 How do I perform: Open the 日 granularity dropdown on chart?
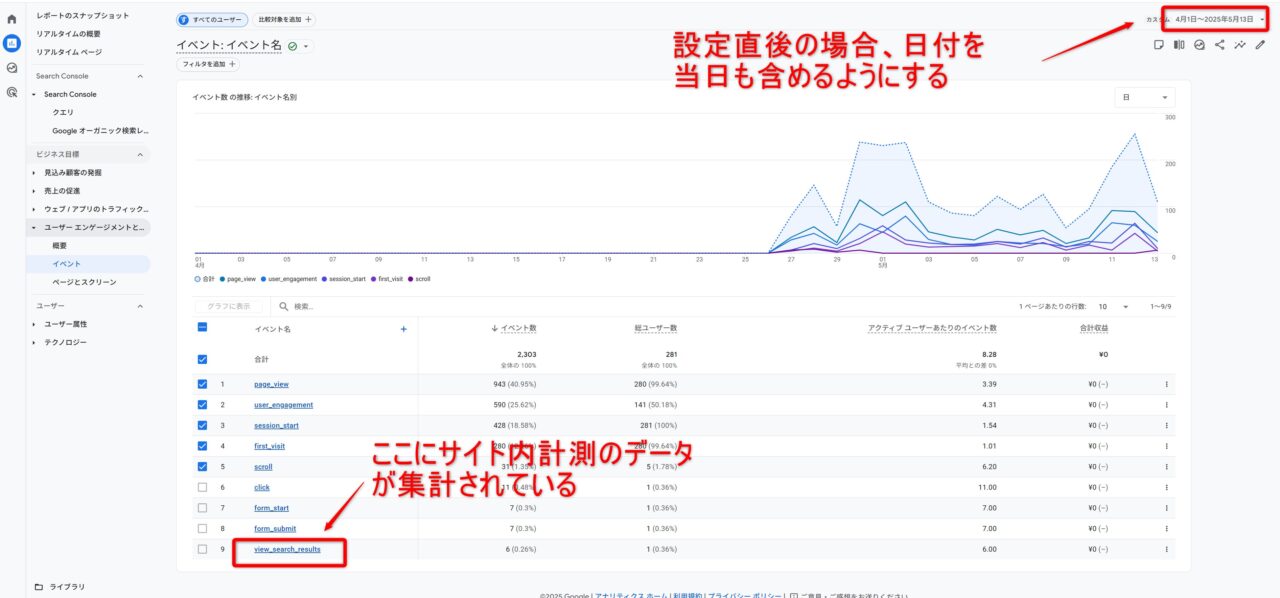point(1145,98)
